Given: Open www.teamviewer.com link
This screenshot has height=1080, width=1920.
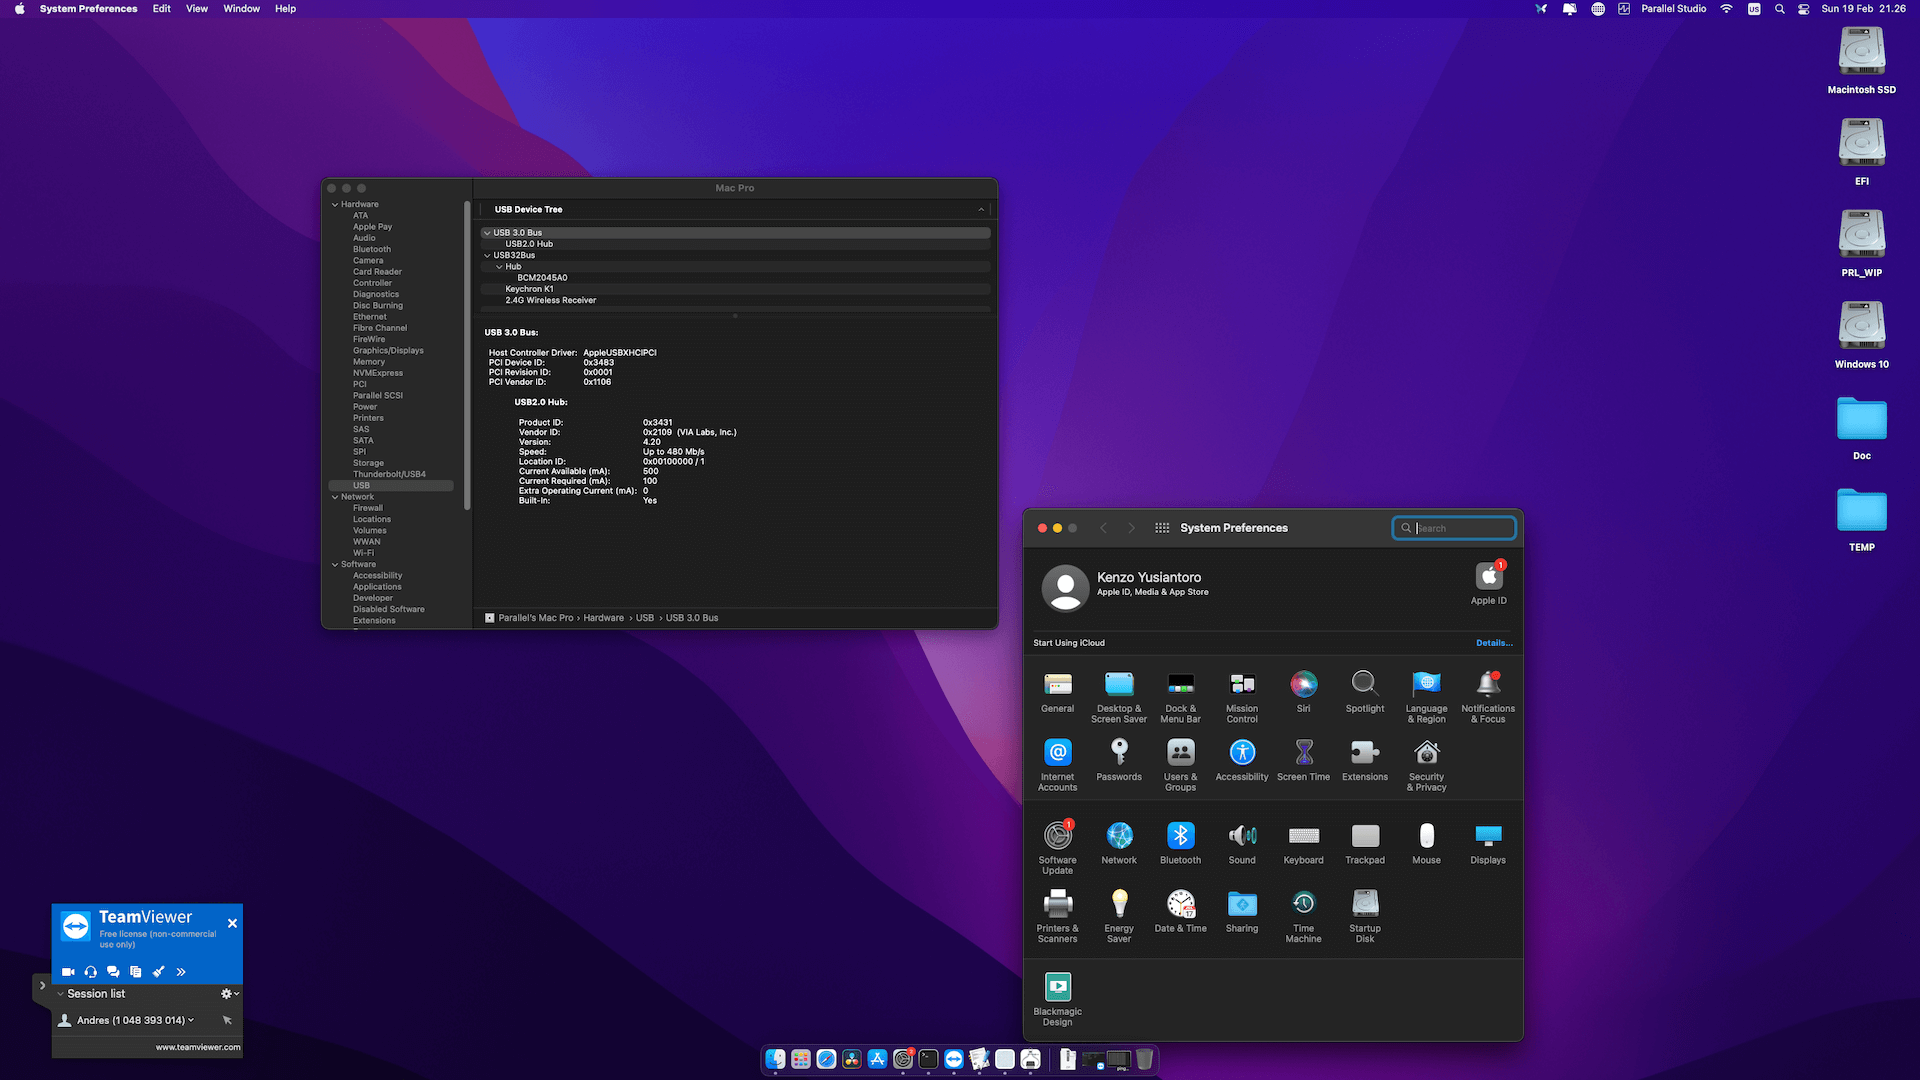Looking at the screenshot, I should [x=198, y=1048].
